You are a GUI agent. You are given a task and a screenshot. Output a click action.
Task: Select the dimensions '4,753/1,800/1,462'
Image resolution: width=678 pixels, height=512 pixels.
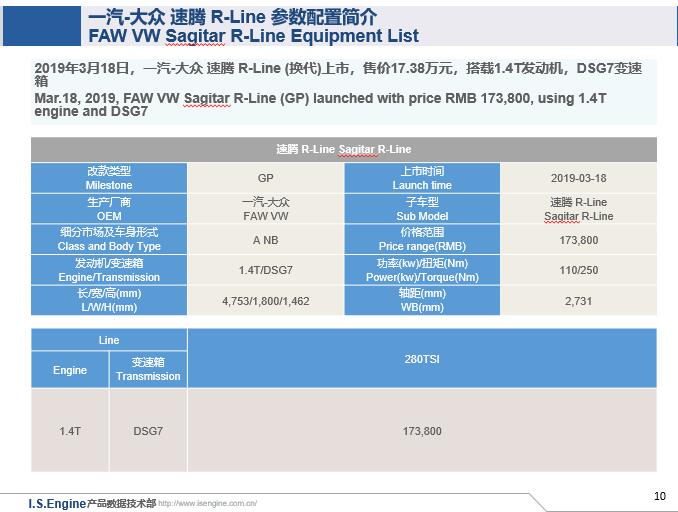(x=265, y=301)
